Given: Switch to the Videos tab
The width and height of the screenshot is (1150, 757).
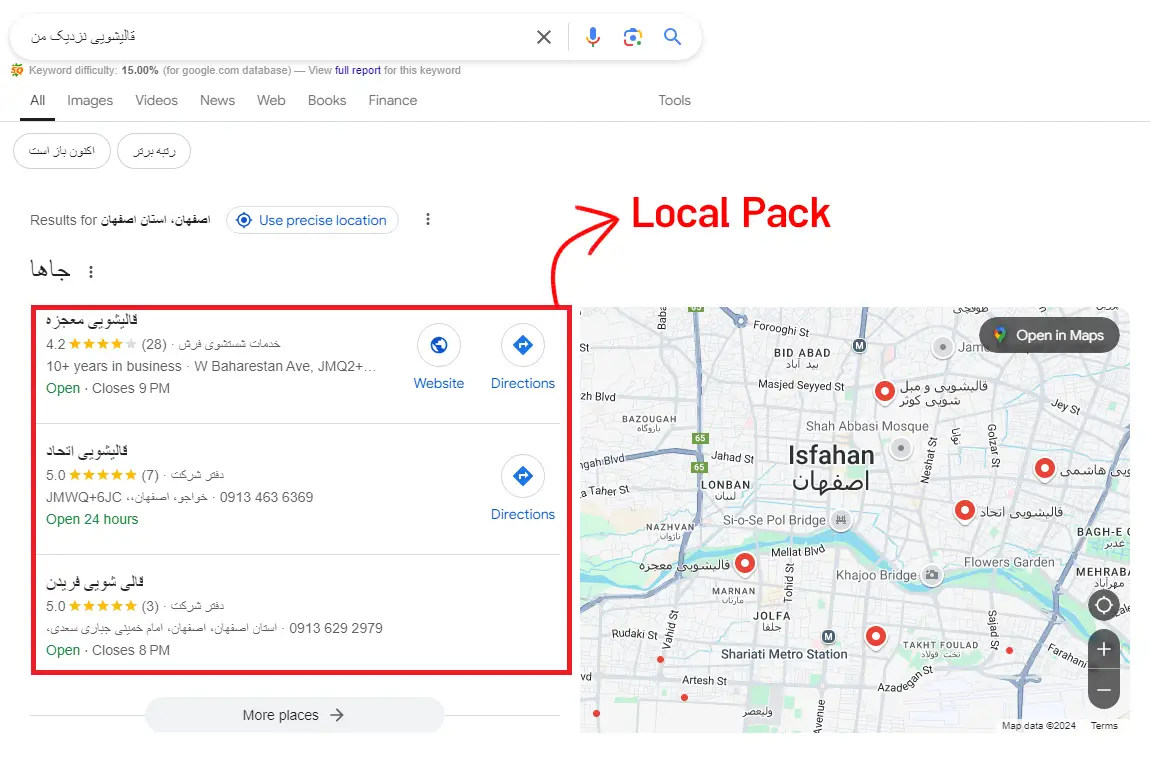Looking at the screenshot, I should [x=156, y=100].
